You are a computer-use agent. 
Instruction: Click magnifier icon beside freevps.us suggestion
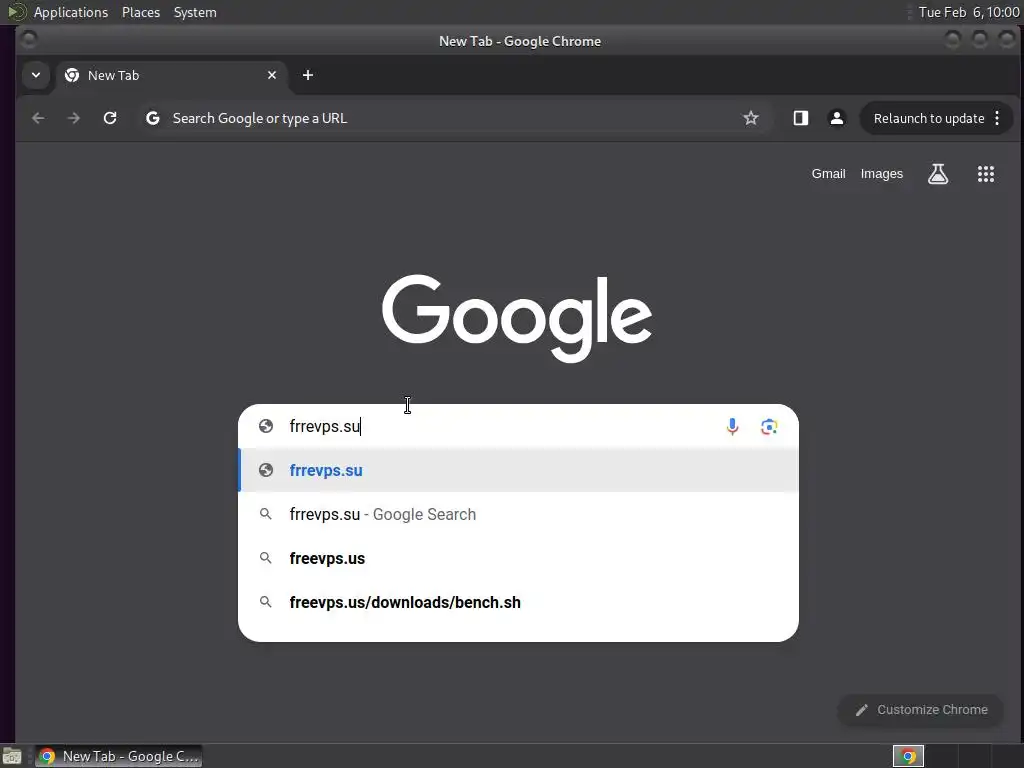tap(266, 558)
